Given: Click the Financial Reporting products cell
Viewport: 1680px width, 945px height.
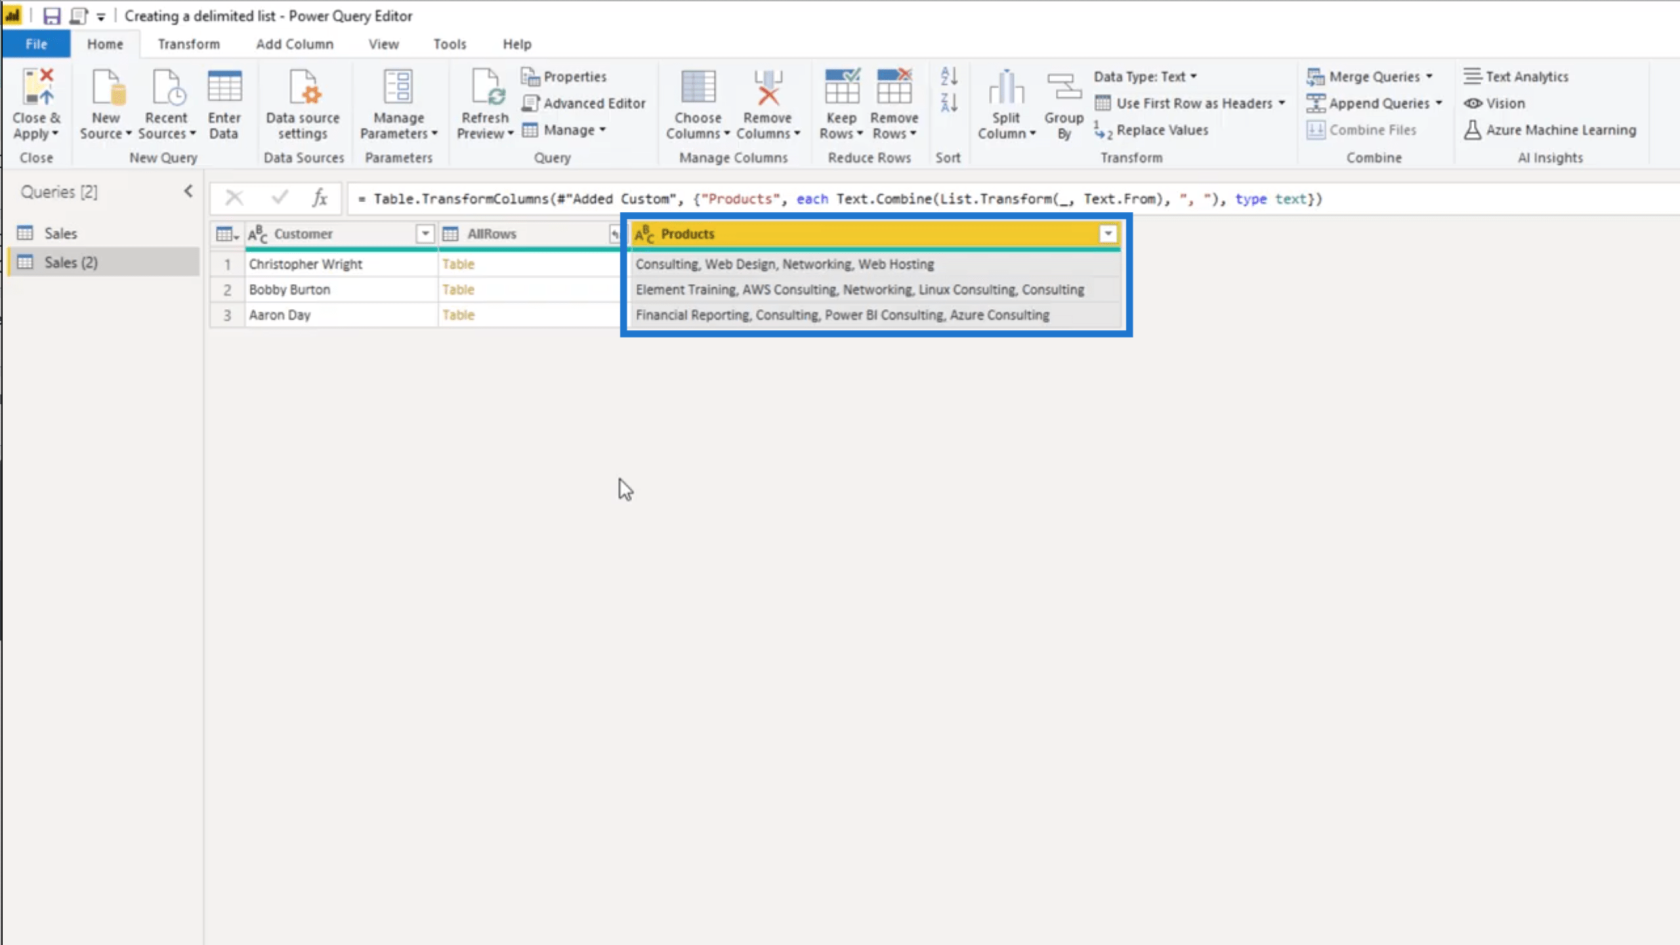Looking at the screenshot, I should (876, 315).
